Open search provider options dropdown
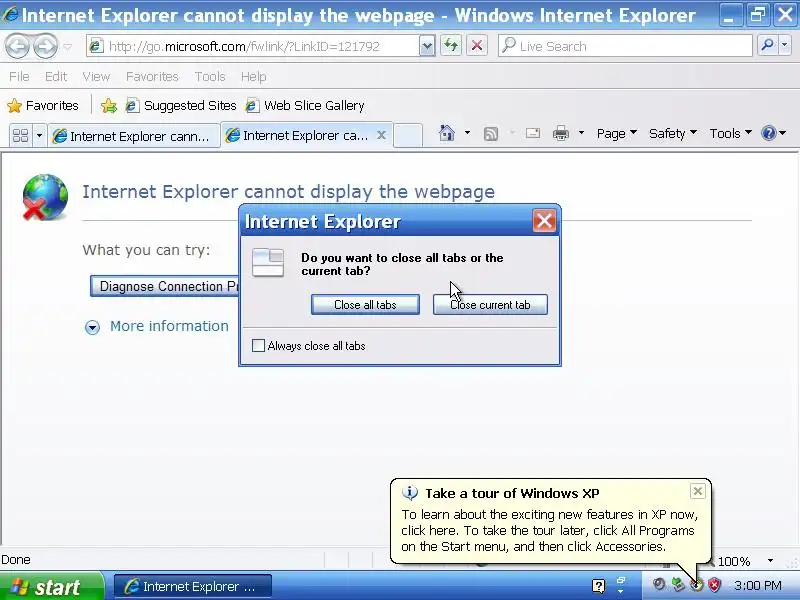Screen dimensions: 800x600 click(x=785, y=46)
